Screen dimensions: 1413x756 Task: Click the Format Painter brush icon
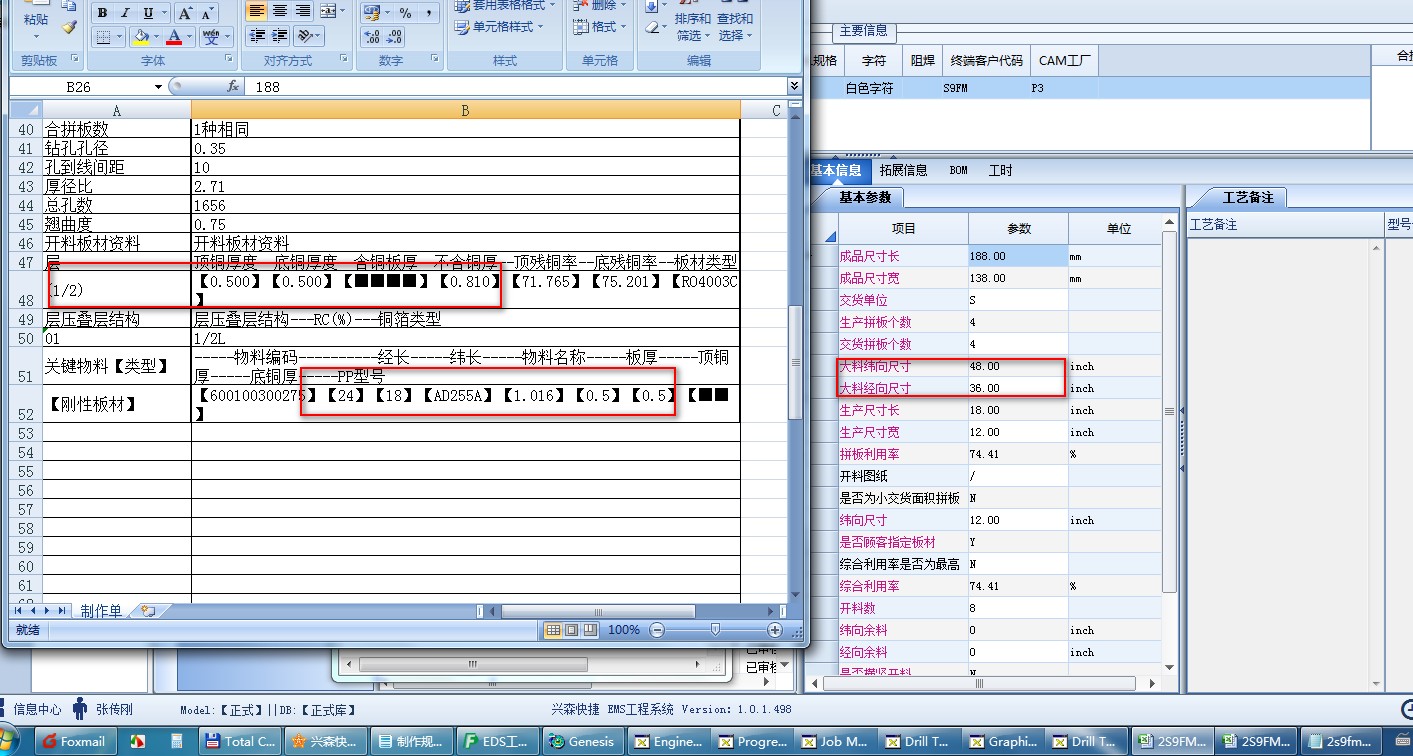click(69, 28)
